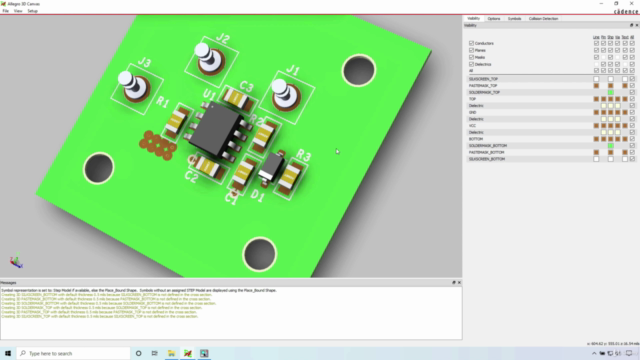640x360 pixels.
Task: Toggle the All checkbox for VCC layer
Action: point(632,126)
